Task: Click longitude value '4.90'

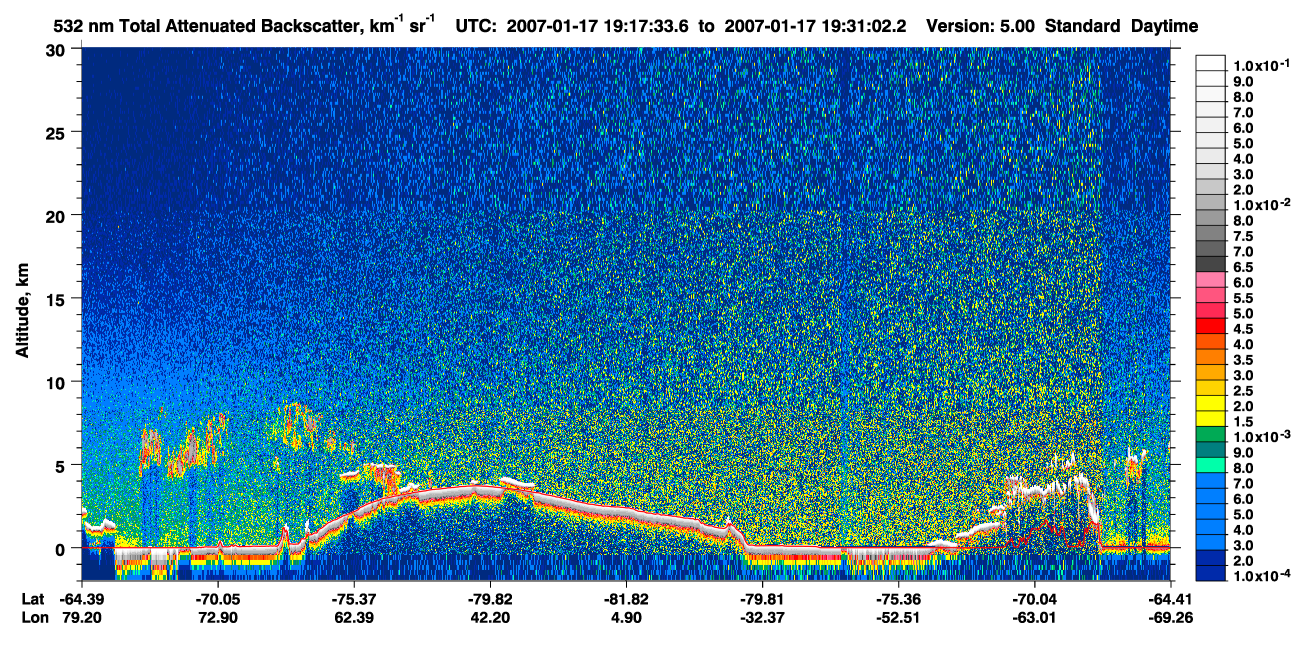Action: point(627,617)
